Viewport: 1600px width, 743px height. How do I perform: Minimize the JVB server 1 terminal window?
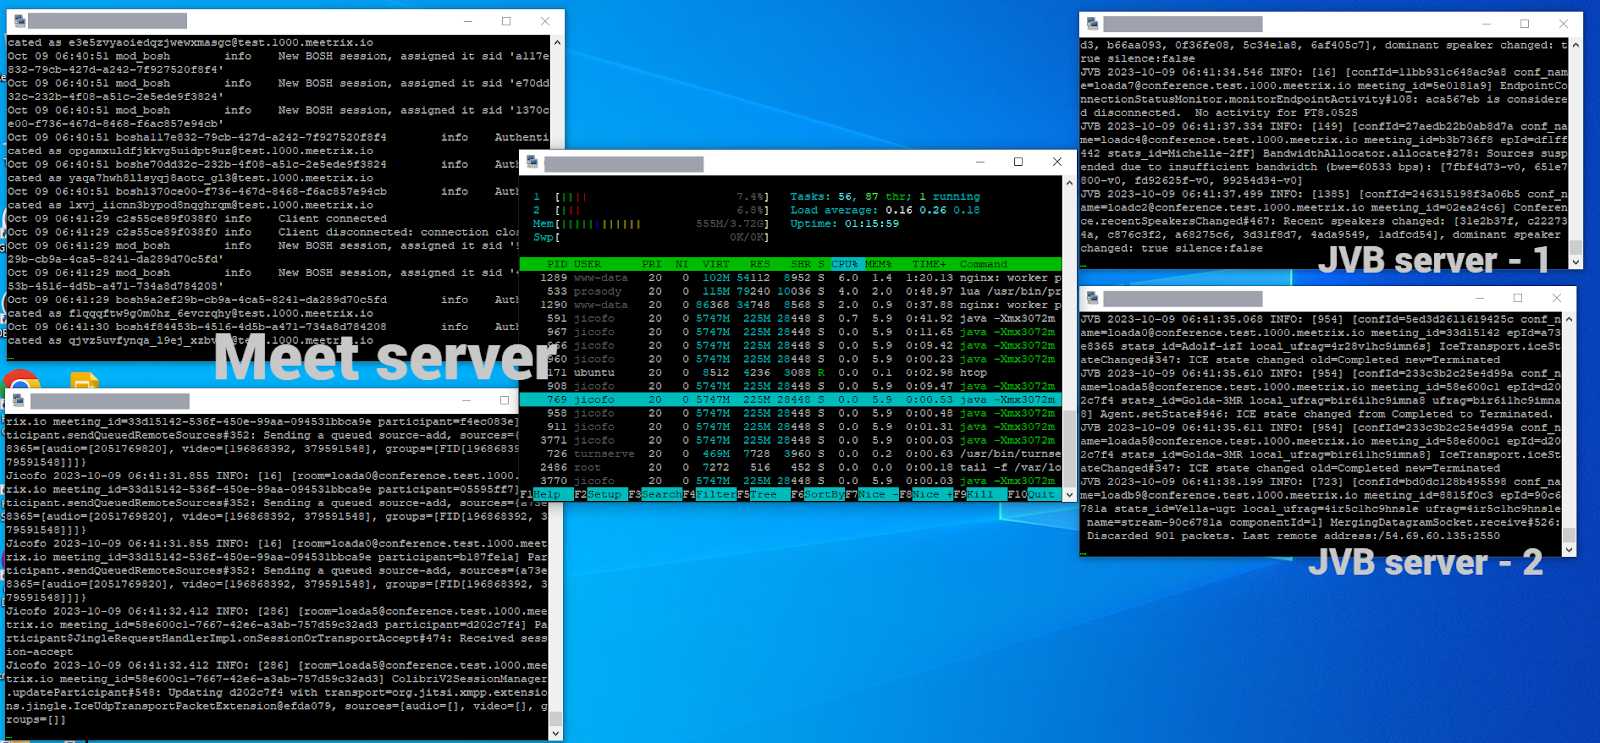(1485, 23)
